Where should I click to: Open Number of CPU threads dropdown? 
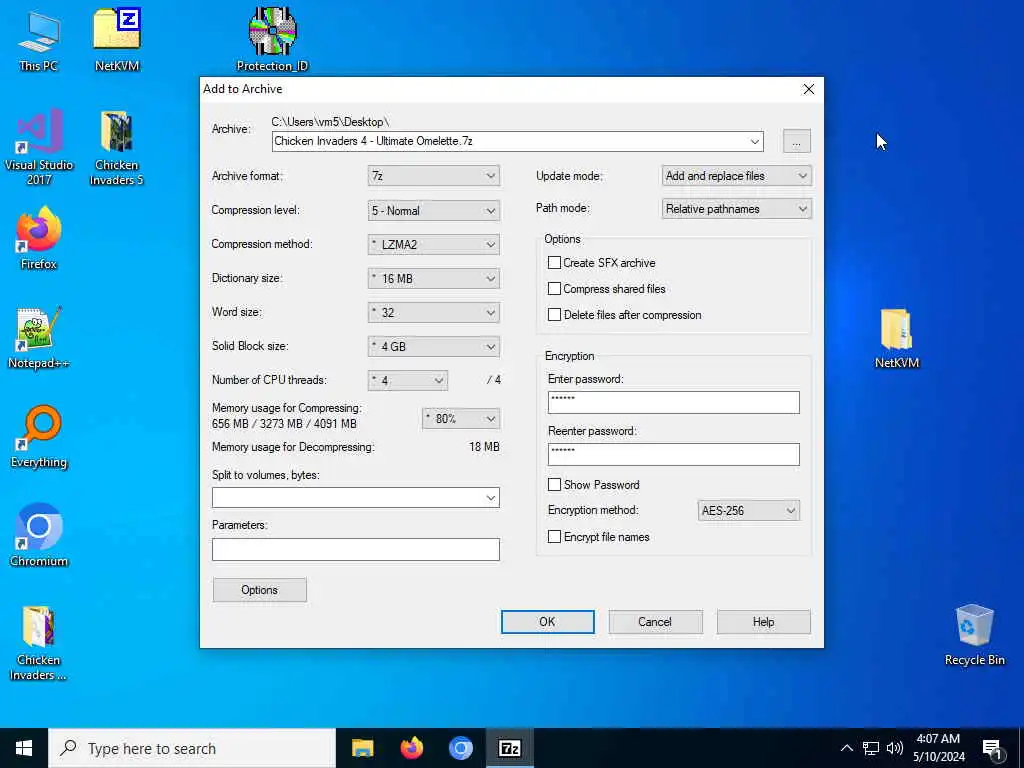[408, 380]
